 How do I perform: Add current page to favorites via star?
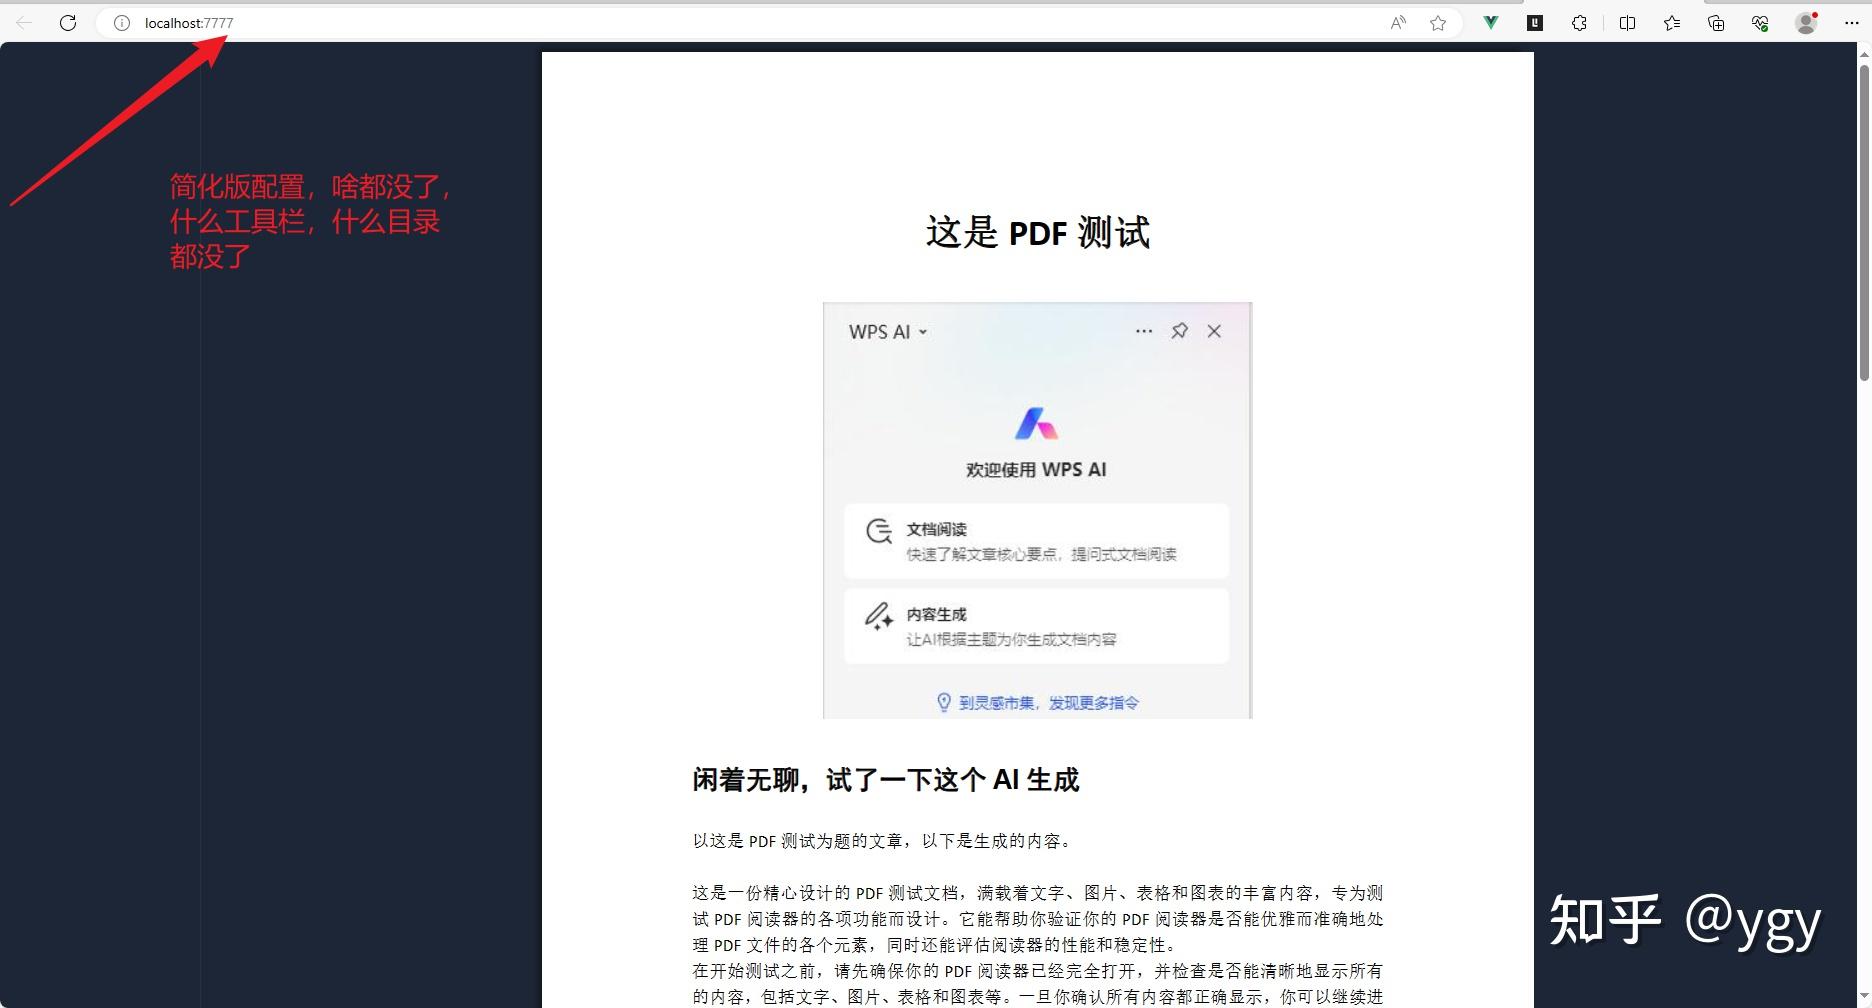click(1438, 22)
